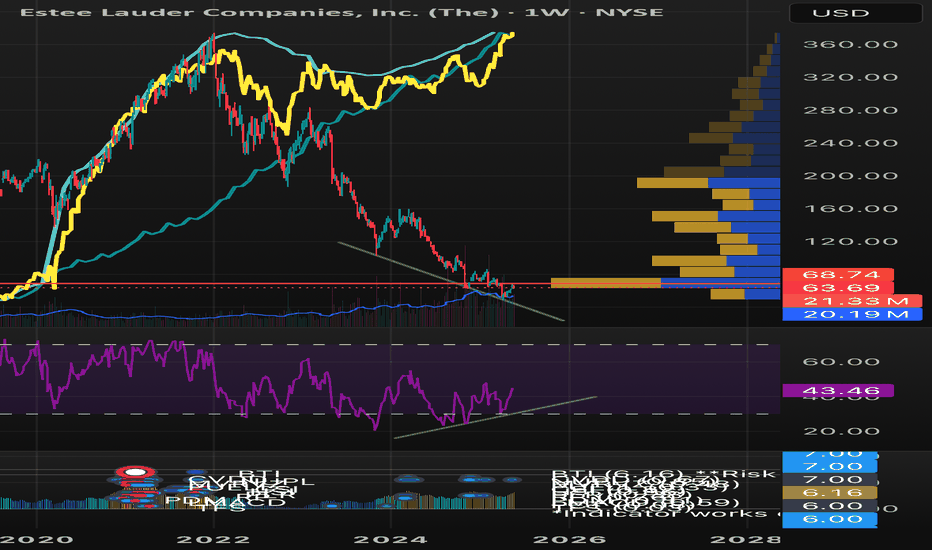Click the 320.00 price axis label
932x550 pixels.
850,77
